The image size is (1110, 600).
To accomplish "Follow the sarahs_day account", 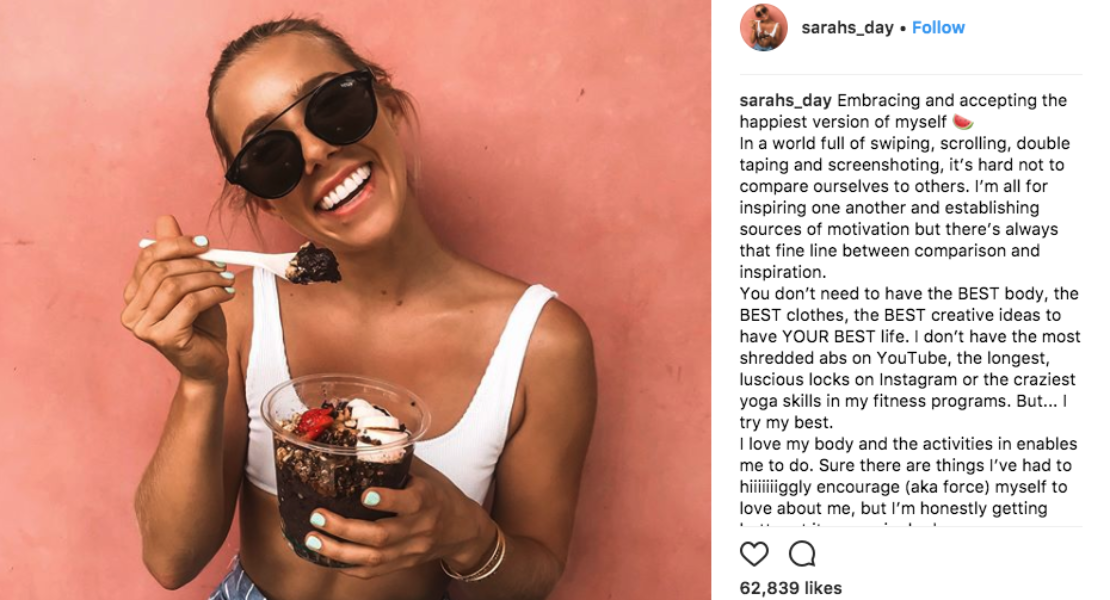I will (x=938, y=28).
